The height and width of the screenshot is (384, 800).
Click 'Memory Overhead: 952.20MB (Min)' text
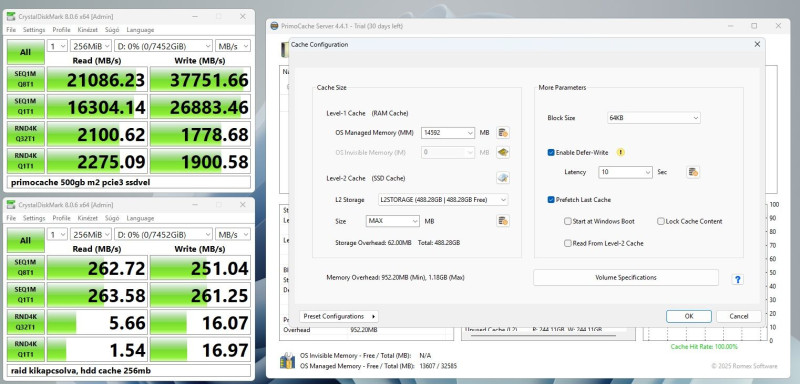[380, 277]
